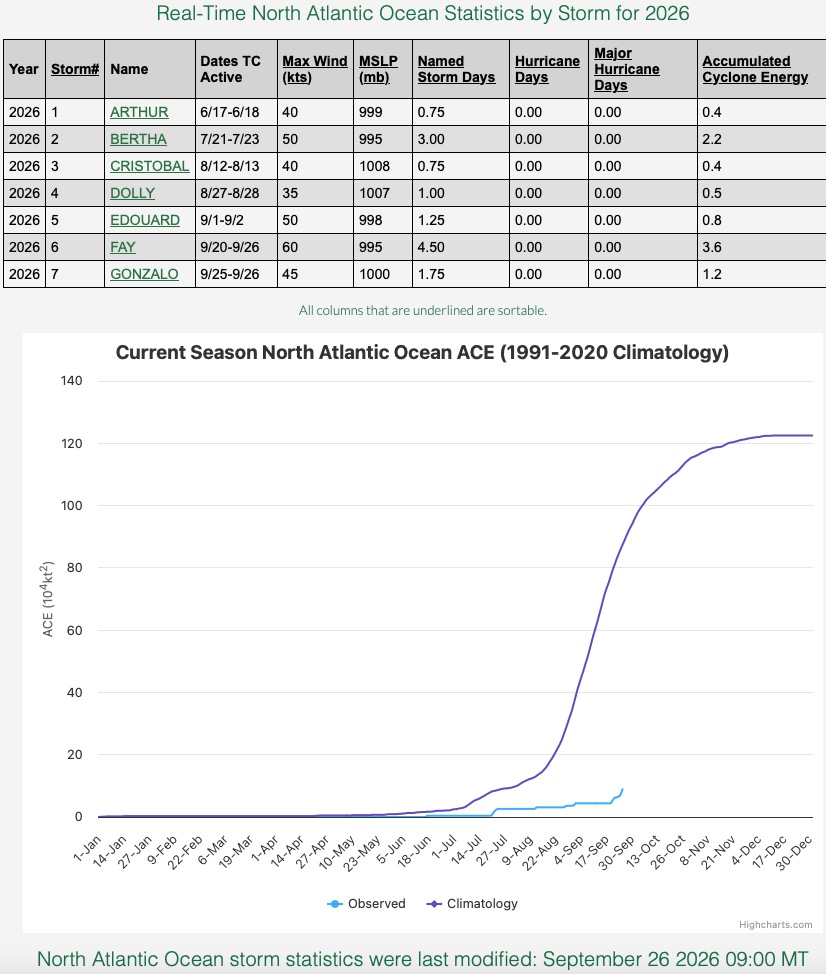Open the FAY storm link
The height and width of the screenshot is (974, 826).
[122, 247]
